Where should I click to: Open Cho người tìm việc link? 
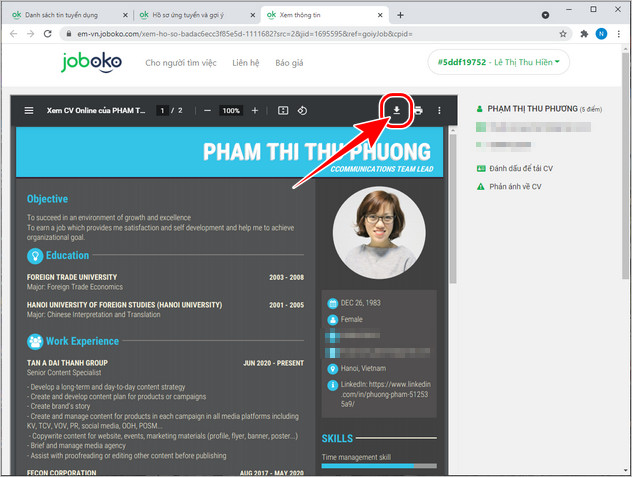[181, 63]
